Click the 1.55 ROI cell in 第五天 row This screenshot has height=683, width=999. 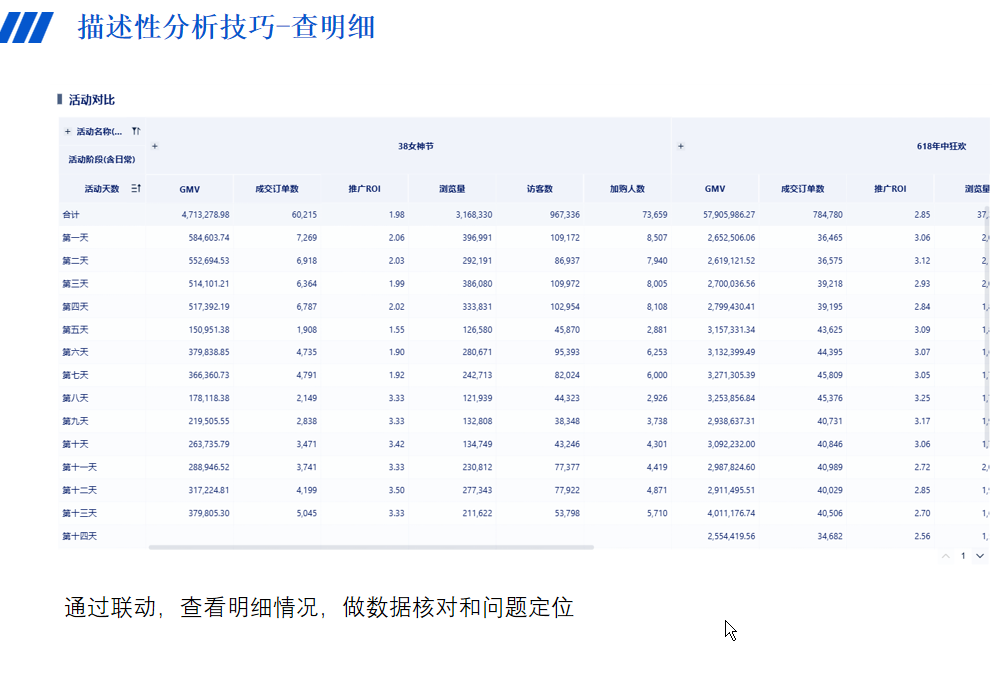coord(397,329)
